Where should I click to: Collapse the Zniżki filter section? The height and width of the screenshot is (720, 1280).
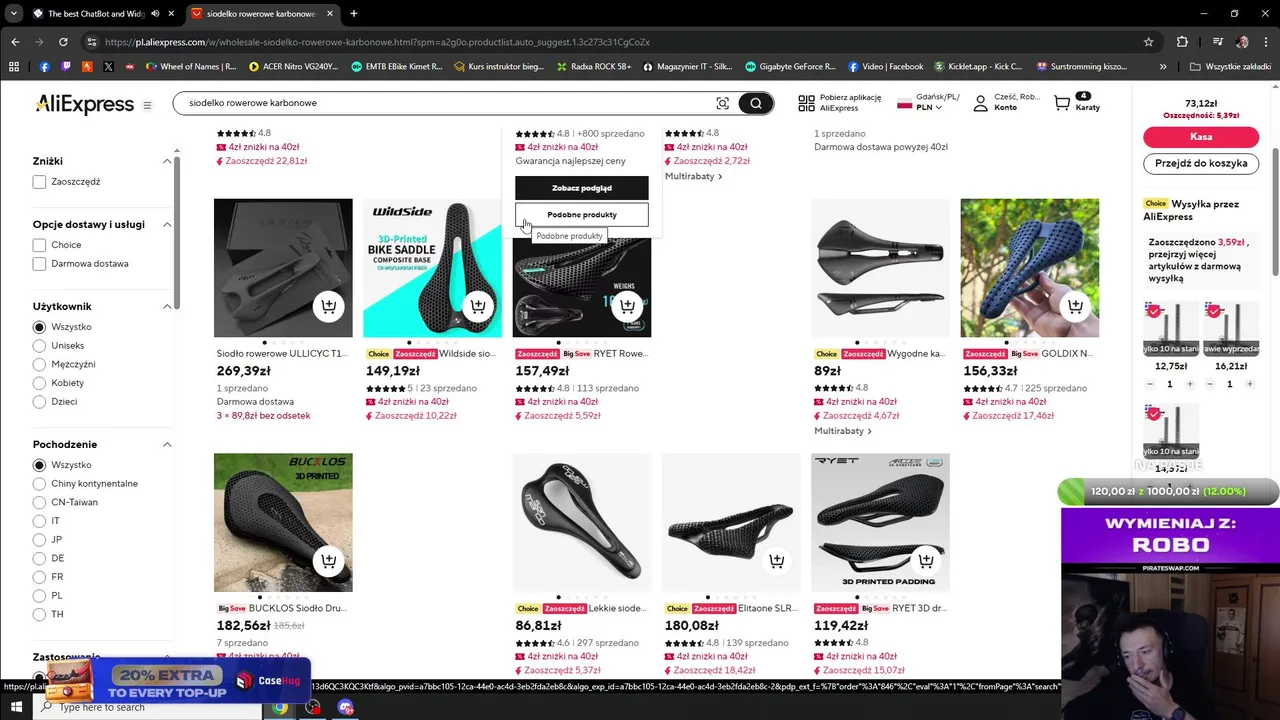167,161
